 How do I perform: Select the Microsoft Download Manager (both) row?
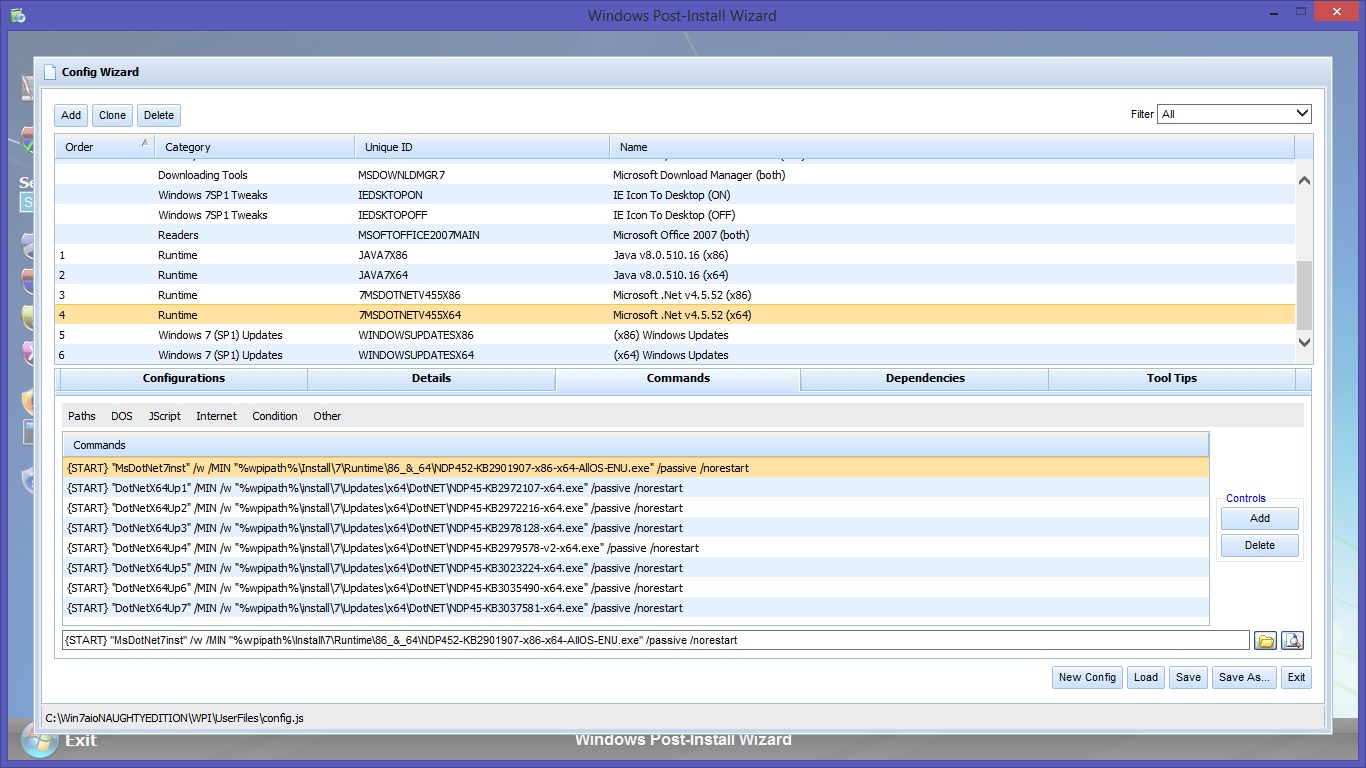pyautogui.click(x=675, y=175)
